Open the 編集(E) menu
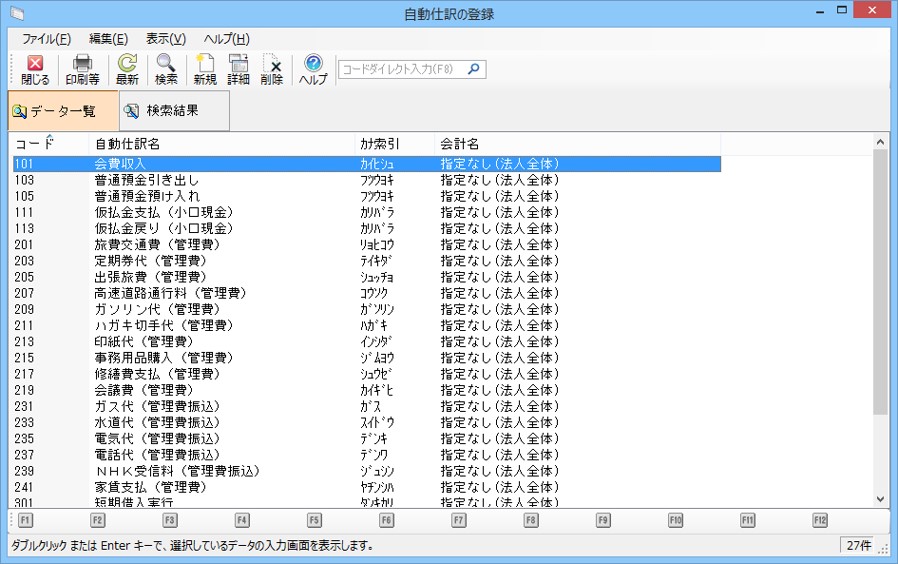The width and height of the screenshot is (898, 564). point(108,39)
